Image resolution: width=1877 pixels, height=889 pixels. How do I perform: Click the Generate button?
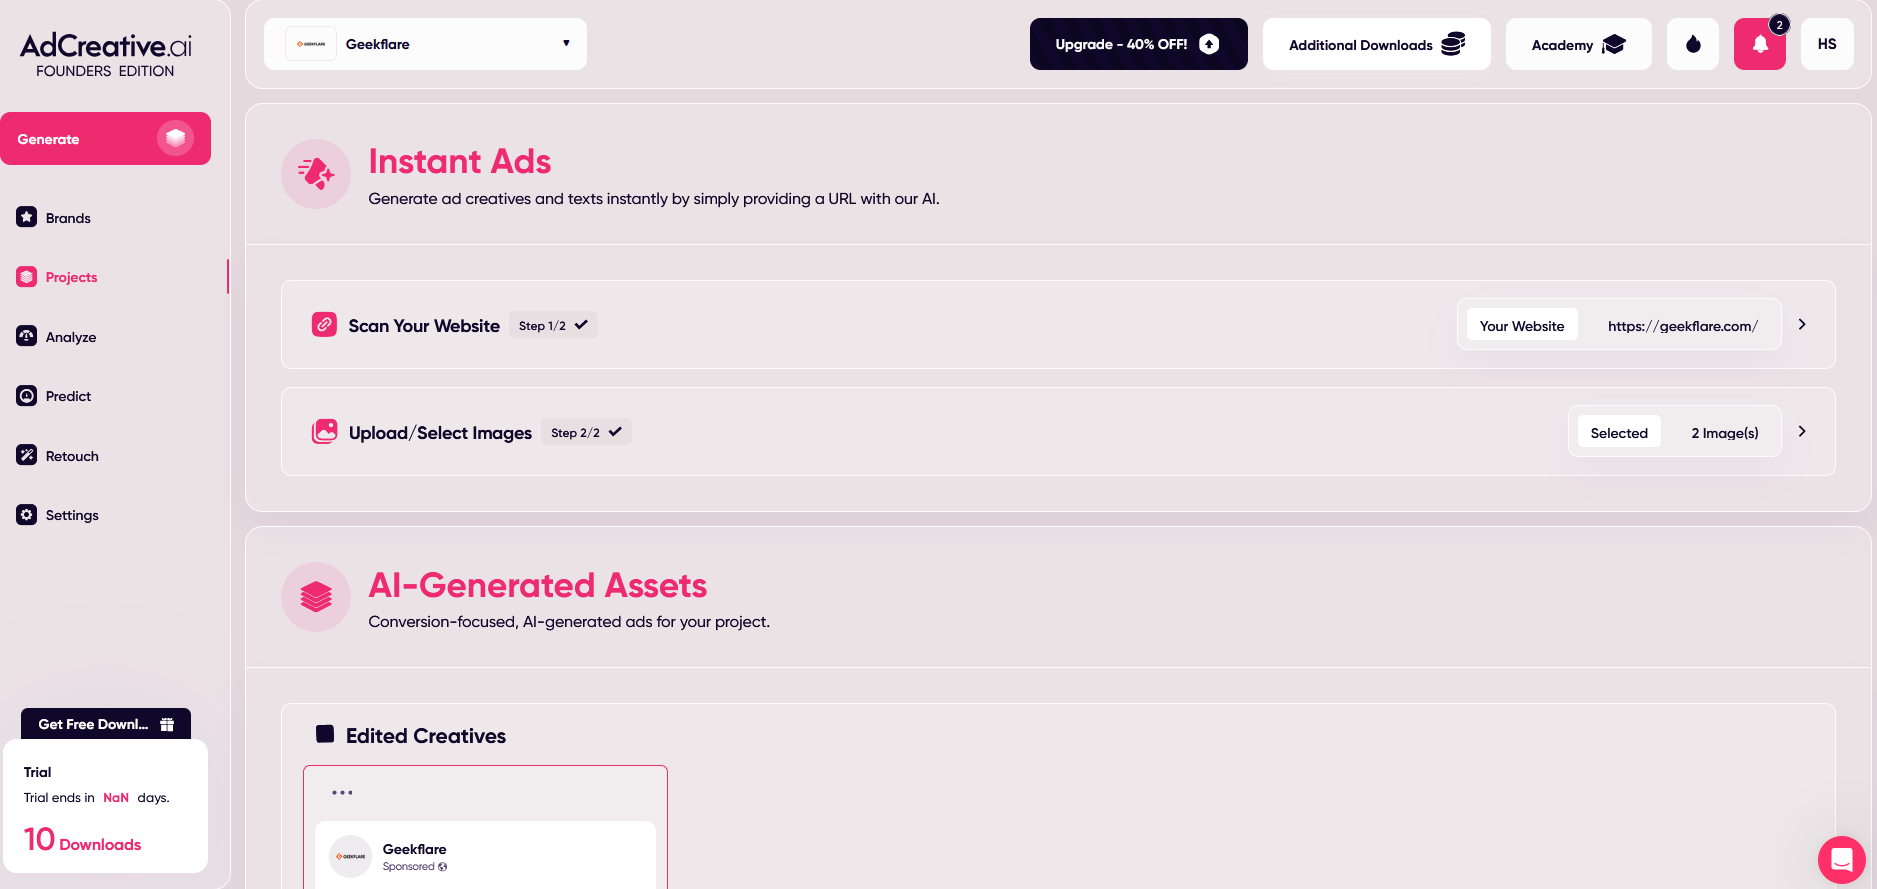105,138
